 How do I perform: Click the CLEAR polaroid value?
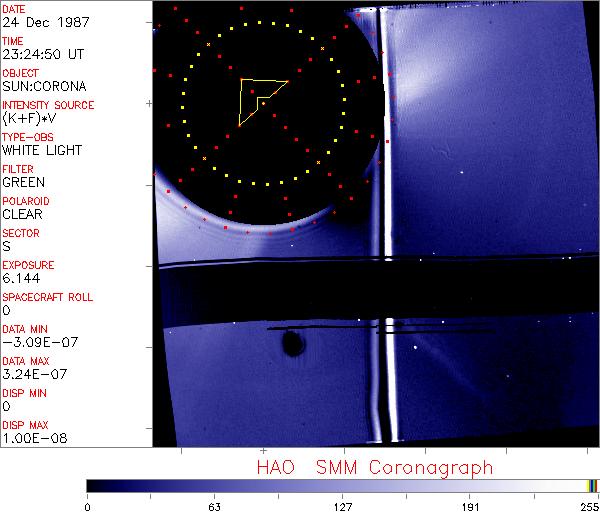click(x=22, y=214)
